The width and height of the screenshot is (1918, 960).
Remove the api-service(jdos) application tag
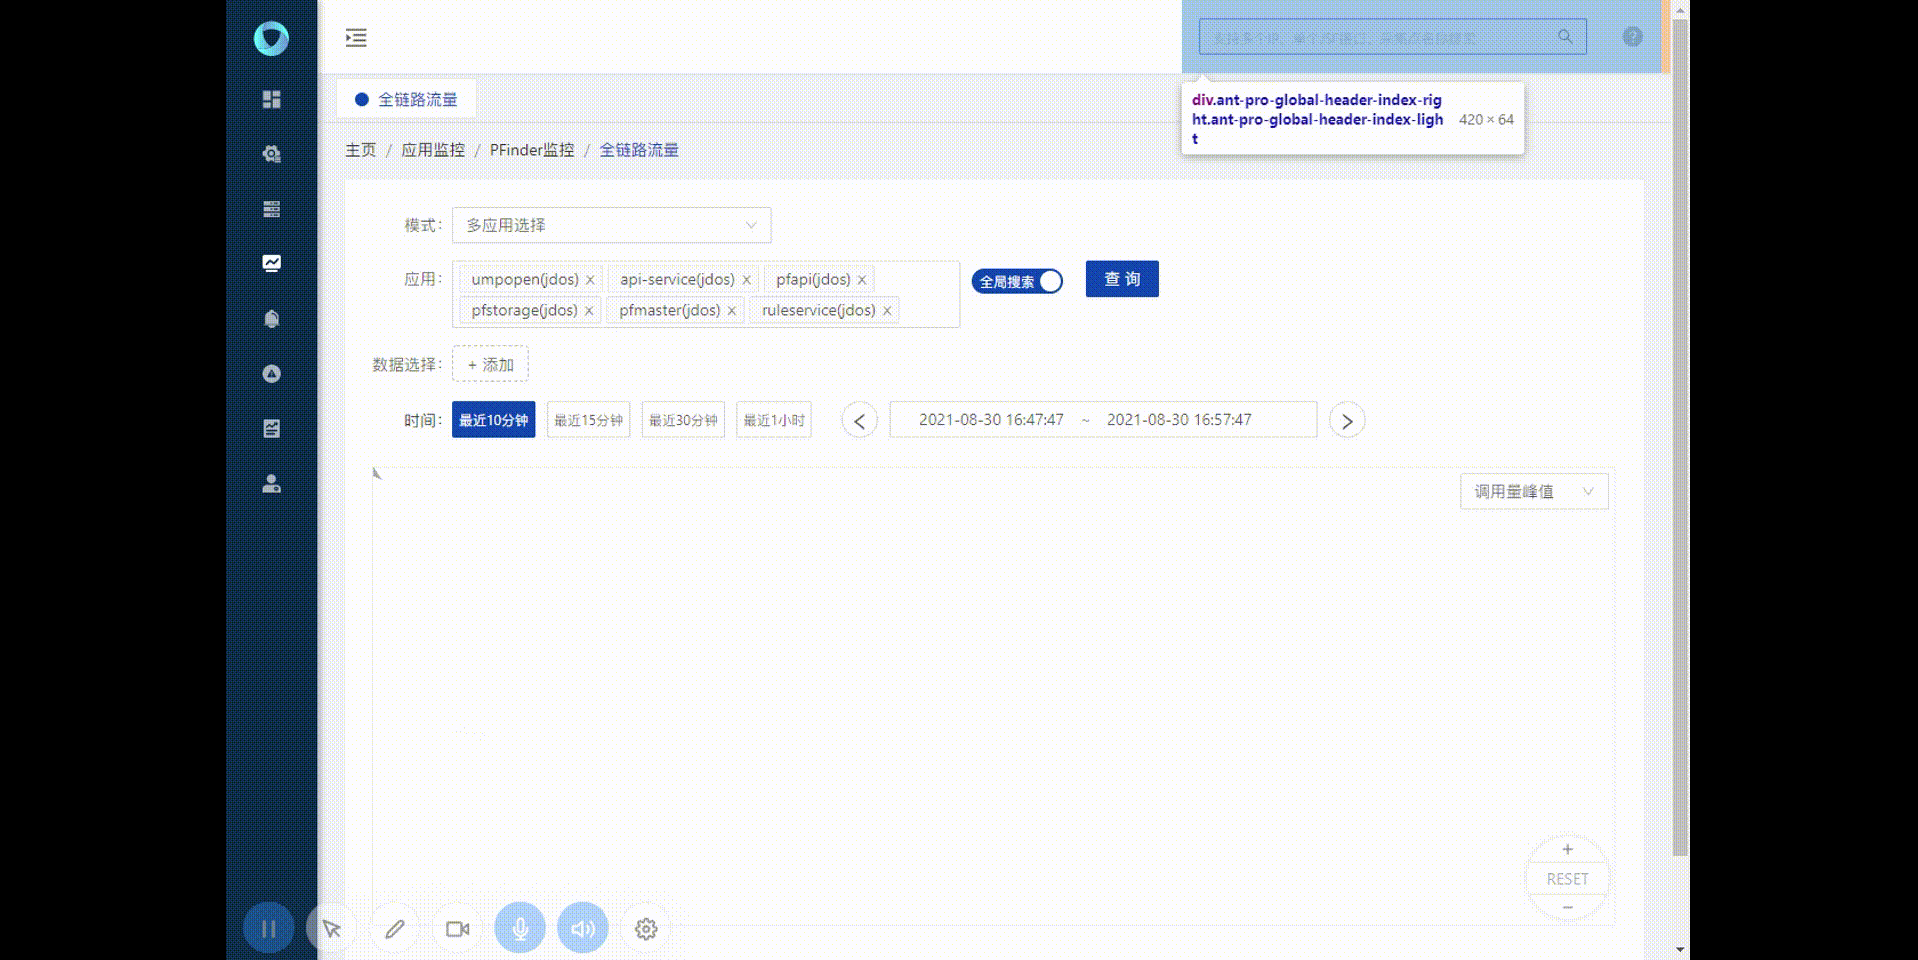[x=746, y=280]
